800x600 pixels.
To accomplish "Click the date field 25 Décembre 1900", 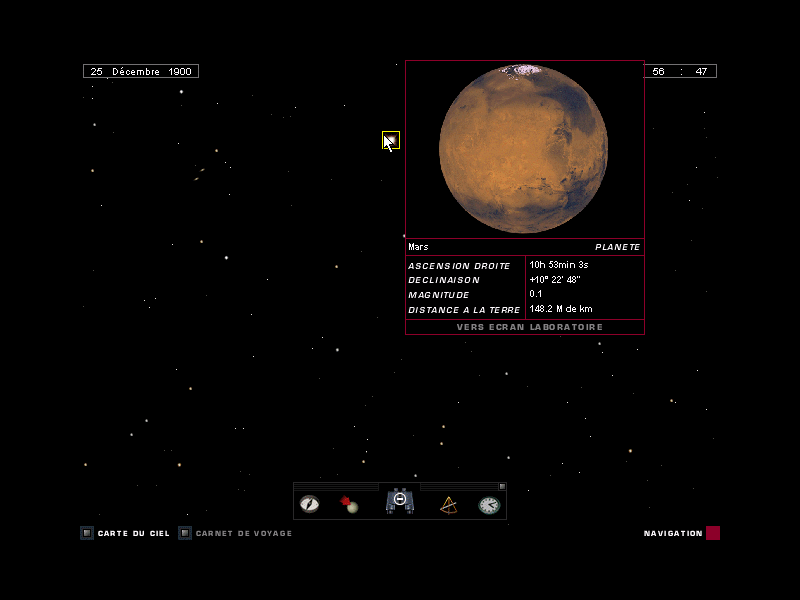I will click(x=141, y=71).
